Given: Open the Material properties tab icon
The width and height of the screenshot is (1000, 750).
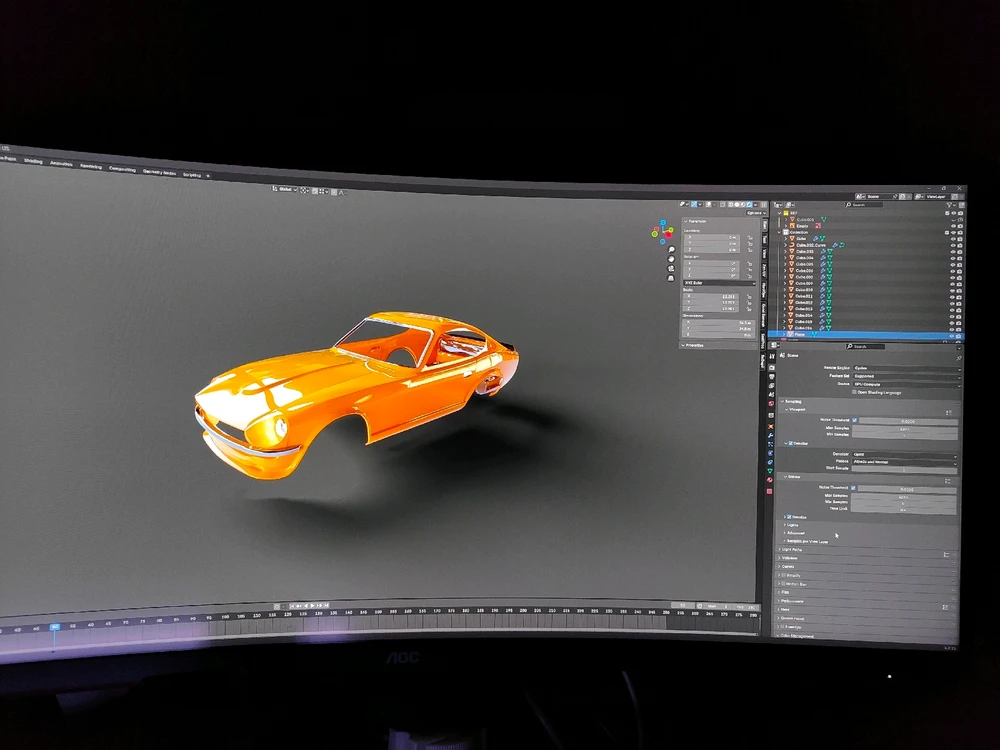Looking at the screenshot, I should [x=769, y=479].
